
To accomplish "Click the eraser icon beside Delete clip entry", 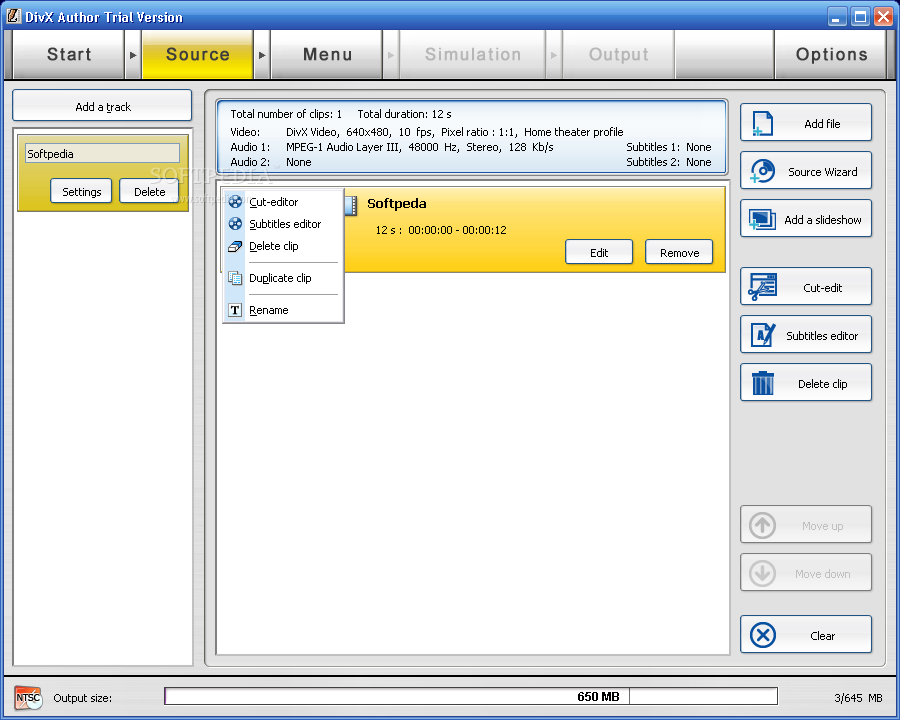I will (235, 246).
